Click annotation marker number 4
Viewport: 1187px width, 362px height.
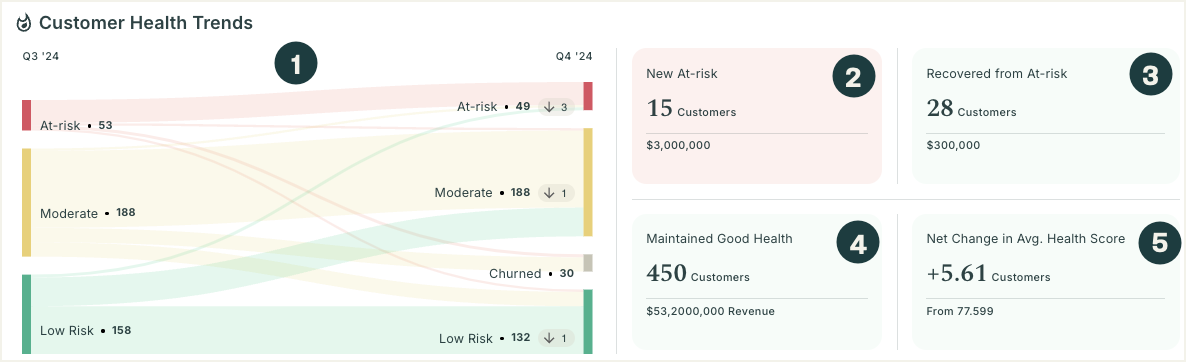[x=858, y=243]
